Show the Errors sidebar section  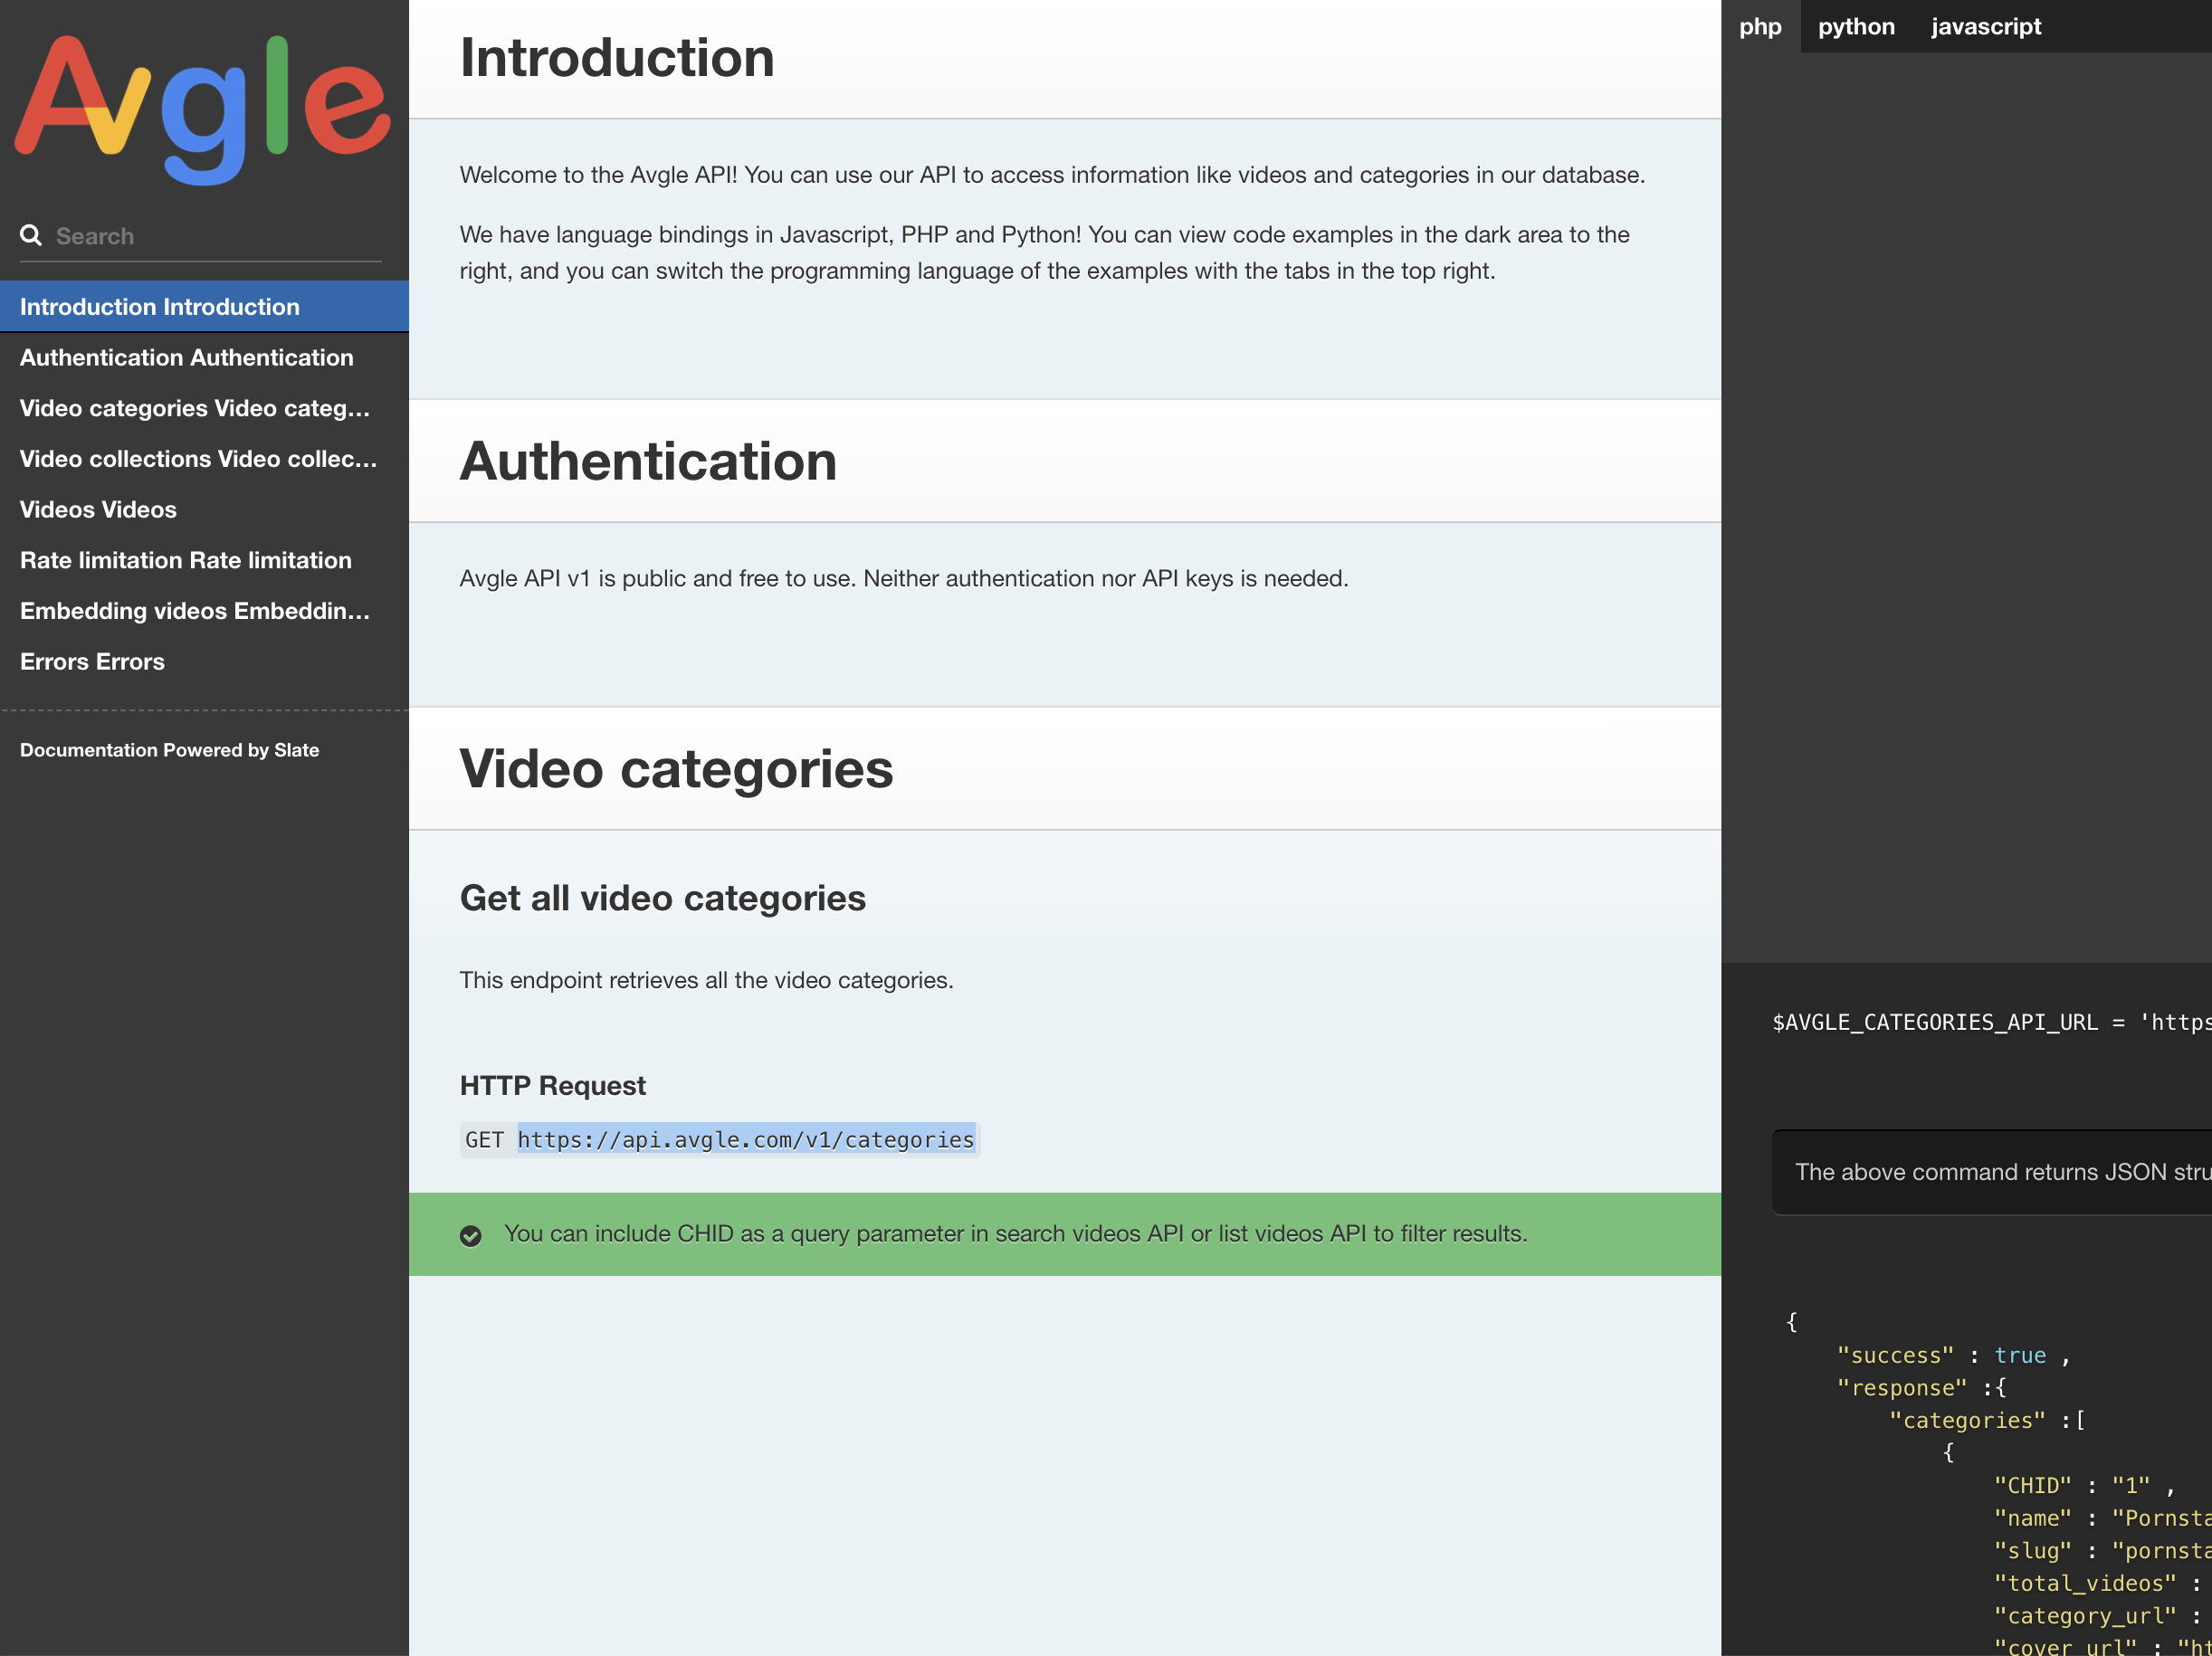pos(204,662)
